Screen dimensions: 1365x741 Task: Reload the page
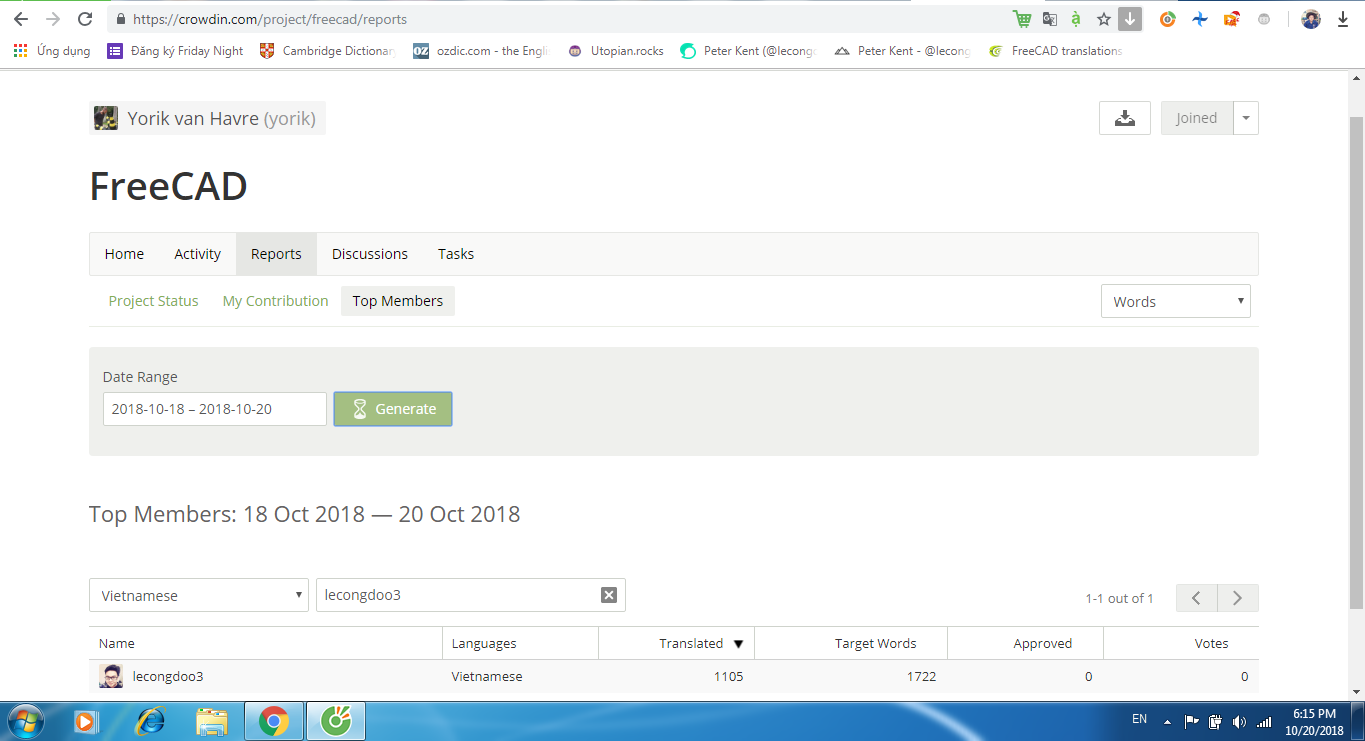pos(85,19)
